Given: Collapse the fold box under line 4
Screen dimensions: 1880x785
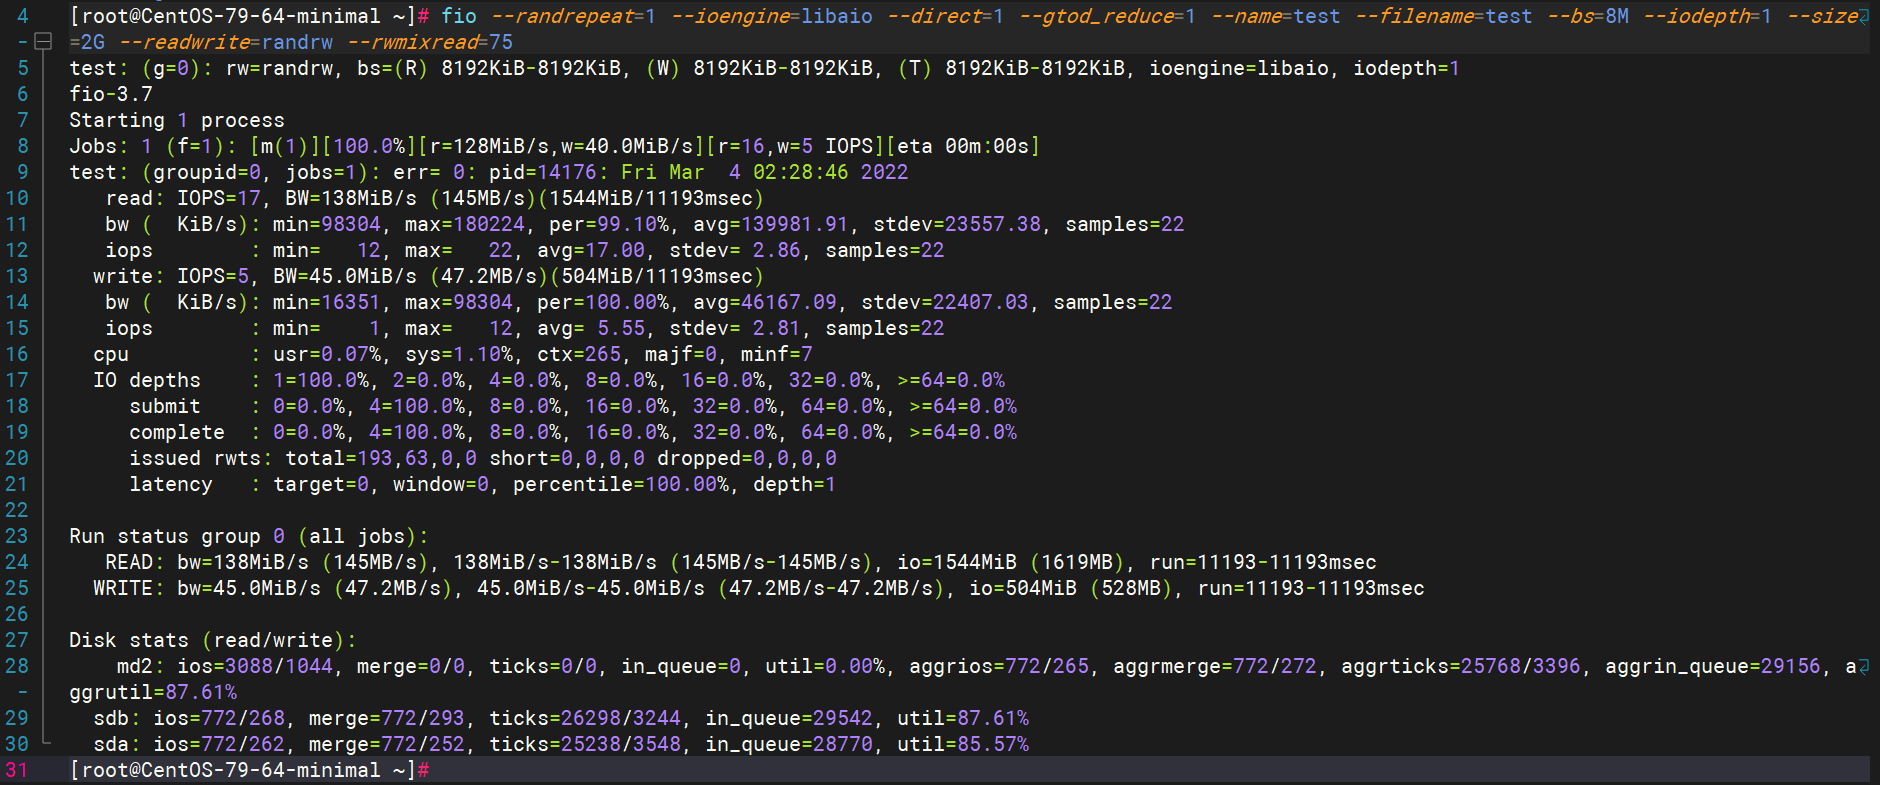Looking at the screenshot, I should (x=43, y=42).
